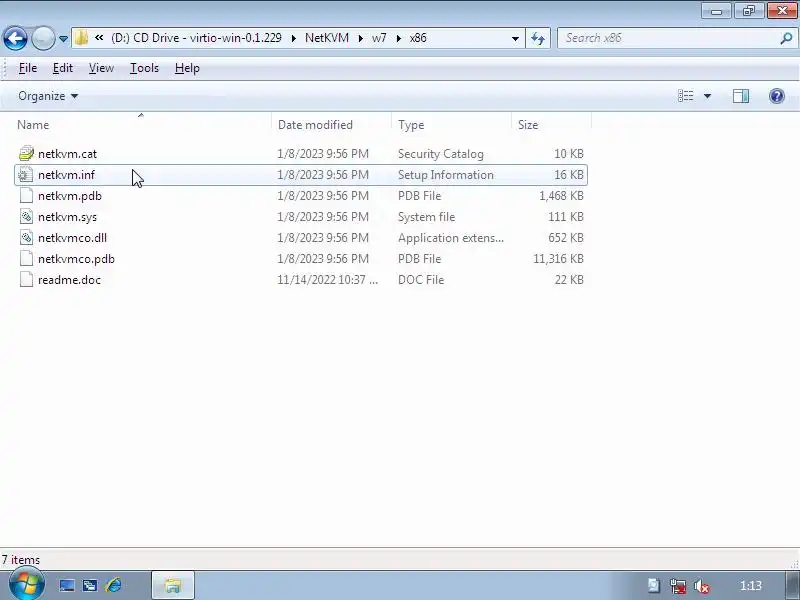Click the muted volume tray icon
Viewport: 800px width, 600px height.
pos(702,586)
